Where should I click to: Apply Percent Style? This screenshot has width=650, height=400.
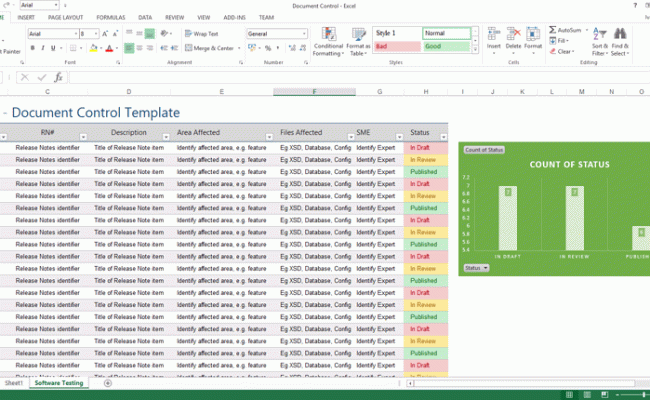coord(268,48)
